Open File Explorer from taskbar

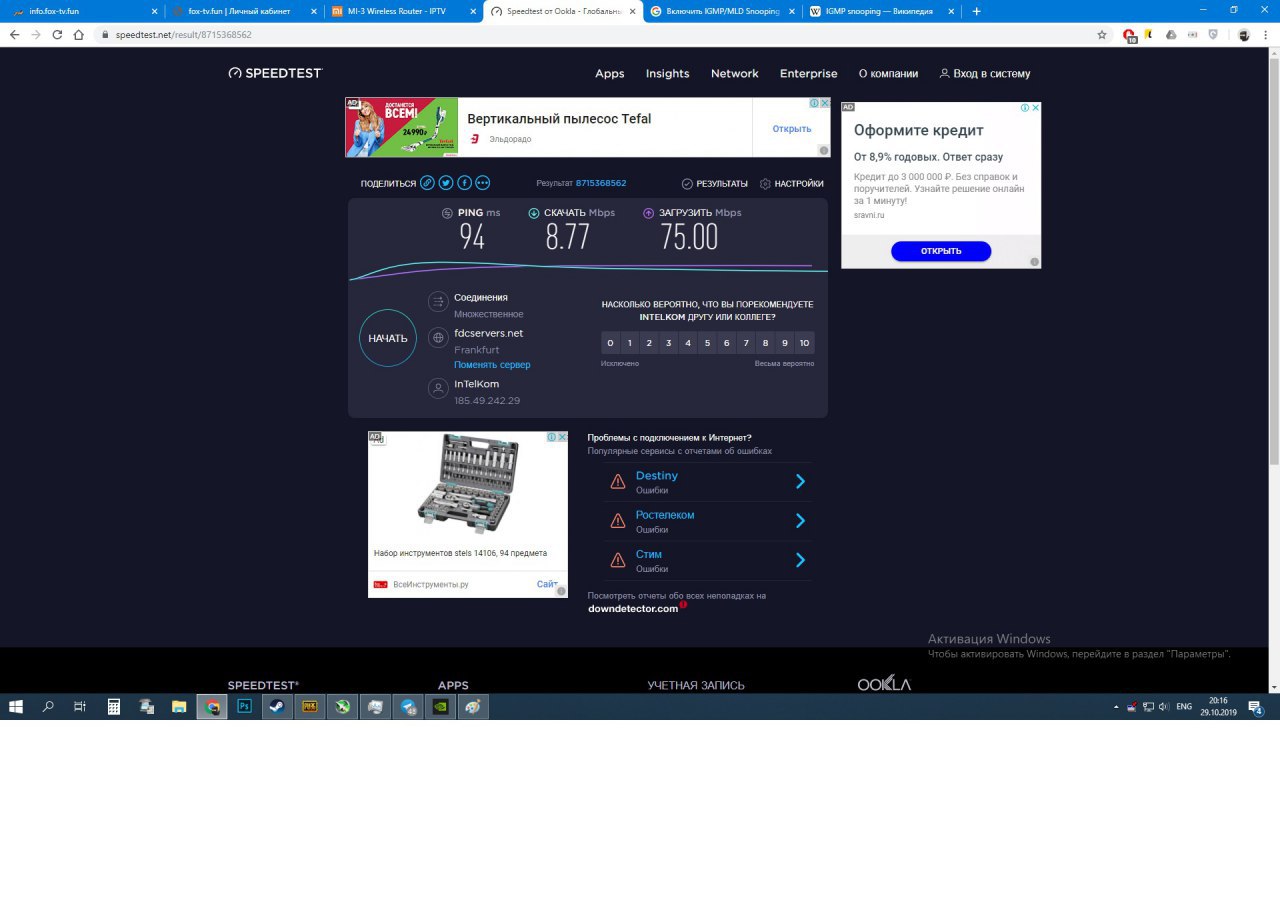[x=179, y=706]
